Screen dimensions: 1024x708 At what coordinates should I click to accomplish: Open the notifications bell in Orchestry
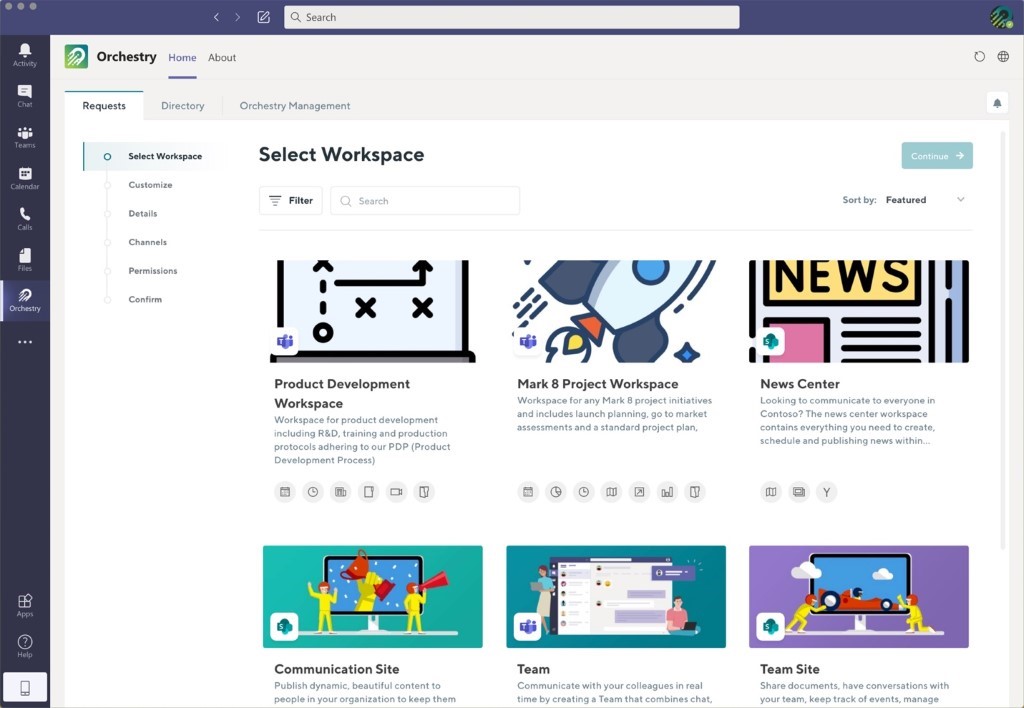(997, 103)
